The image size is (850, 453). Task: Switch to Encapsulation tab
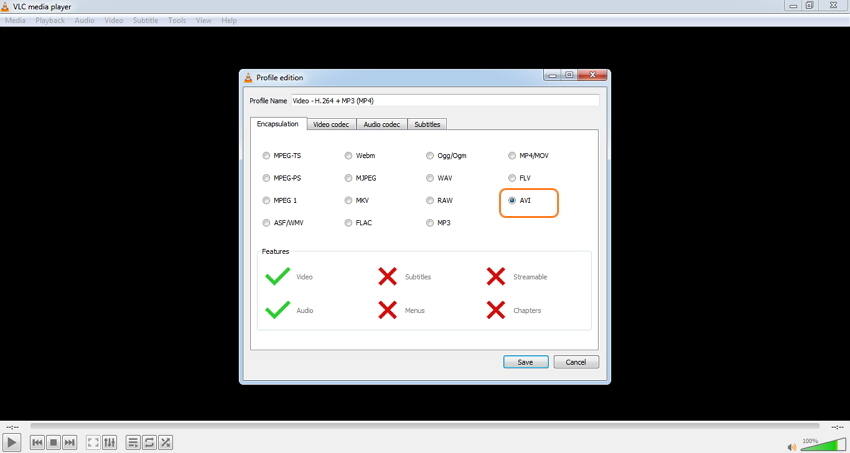(278, 124)
